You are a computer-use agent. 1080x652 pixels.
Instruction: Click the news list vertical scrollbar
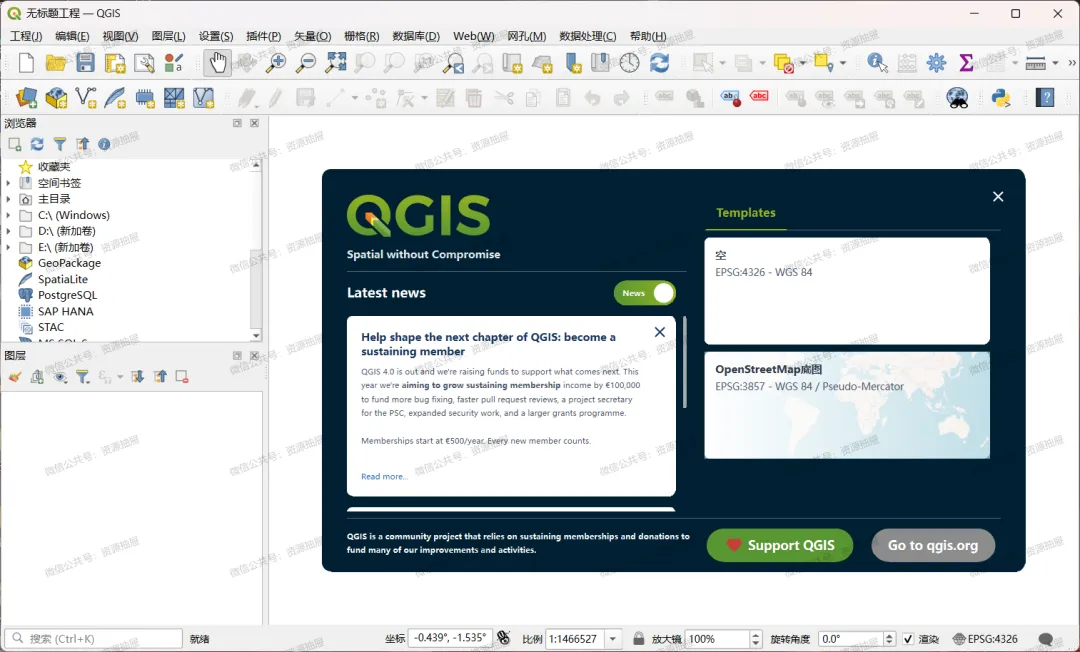[x=685, y=362]
